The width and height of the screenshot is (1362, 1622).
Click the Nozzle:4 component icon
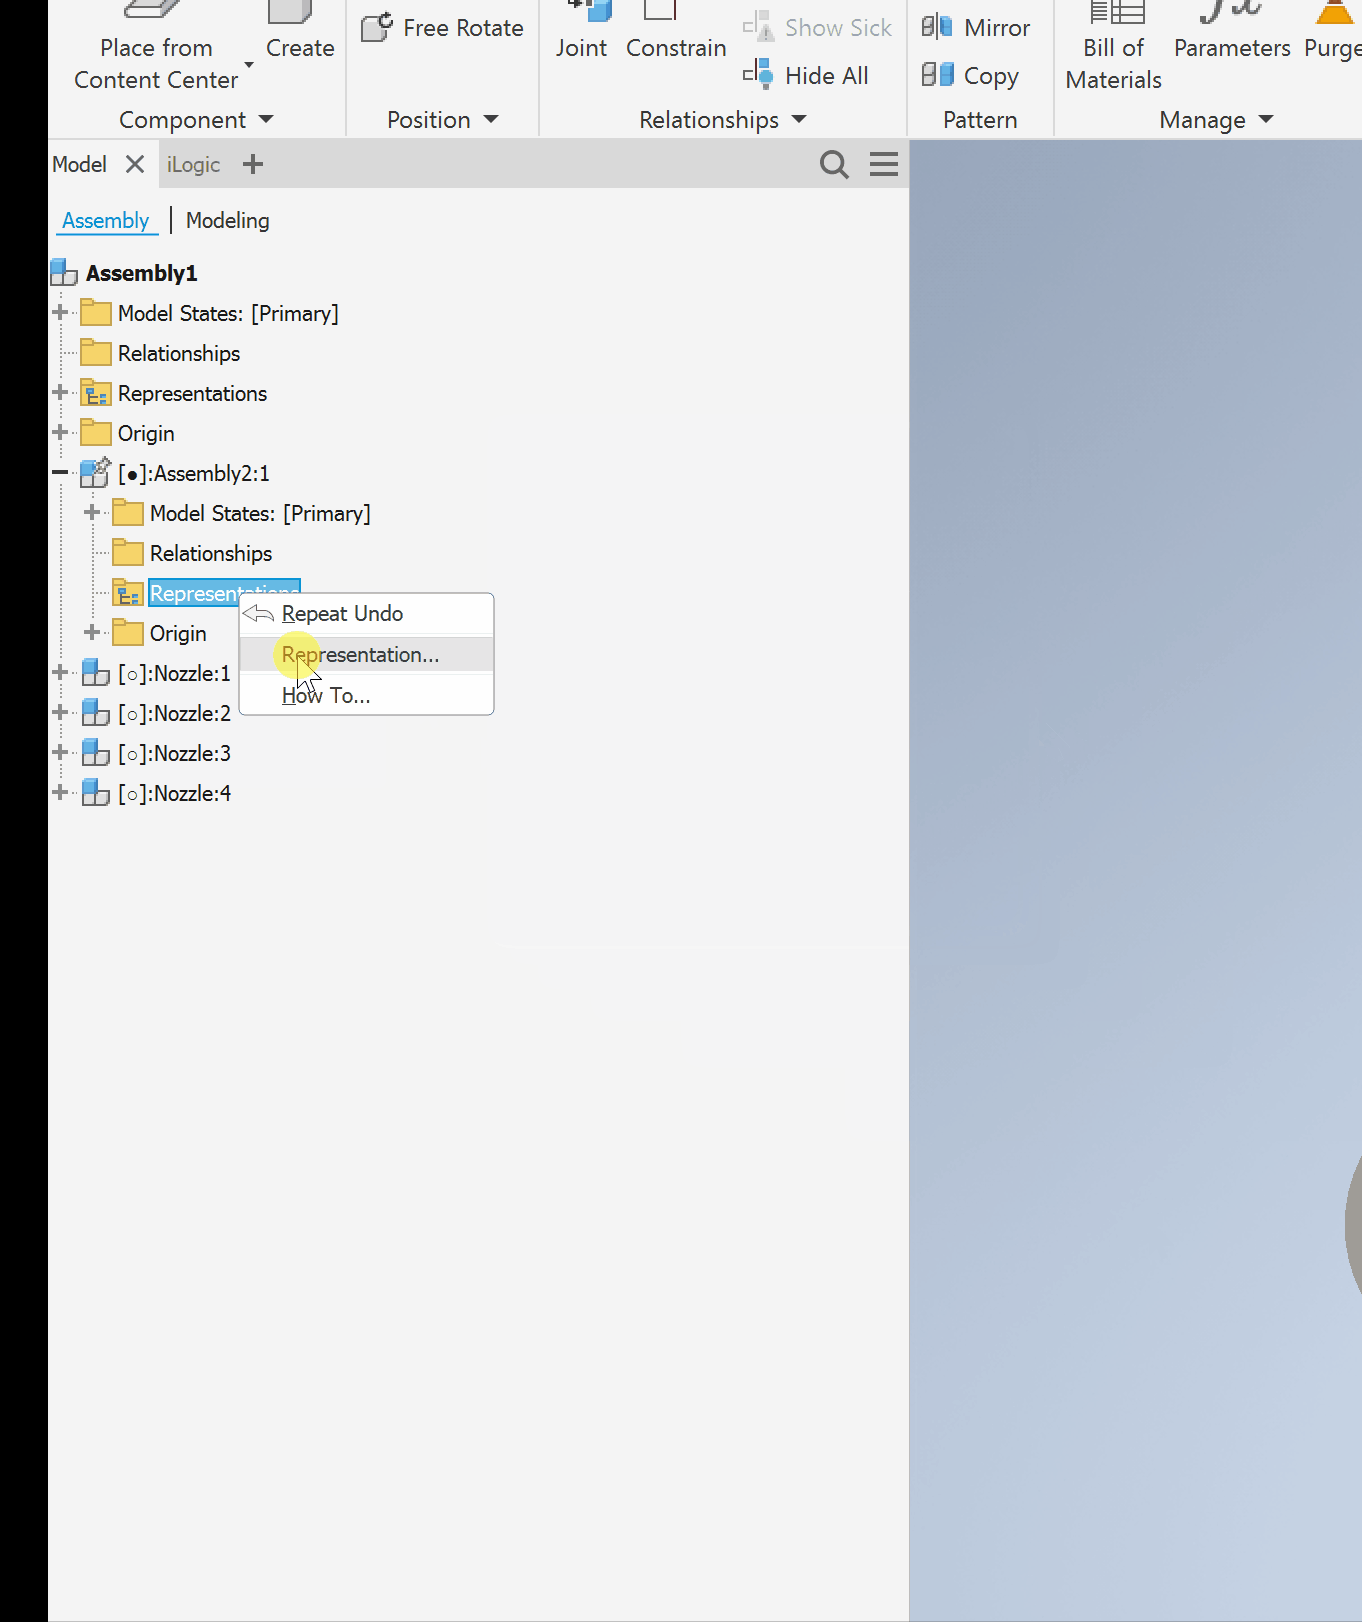pyautogui.click(x=96, y=792)
